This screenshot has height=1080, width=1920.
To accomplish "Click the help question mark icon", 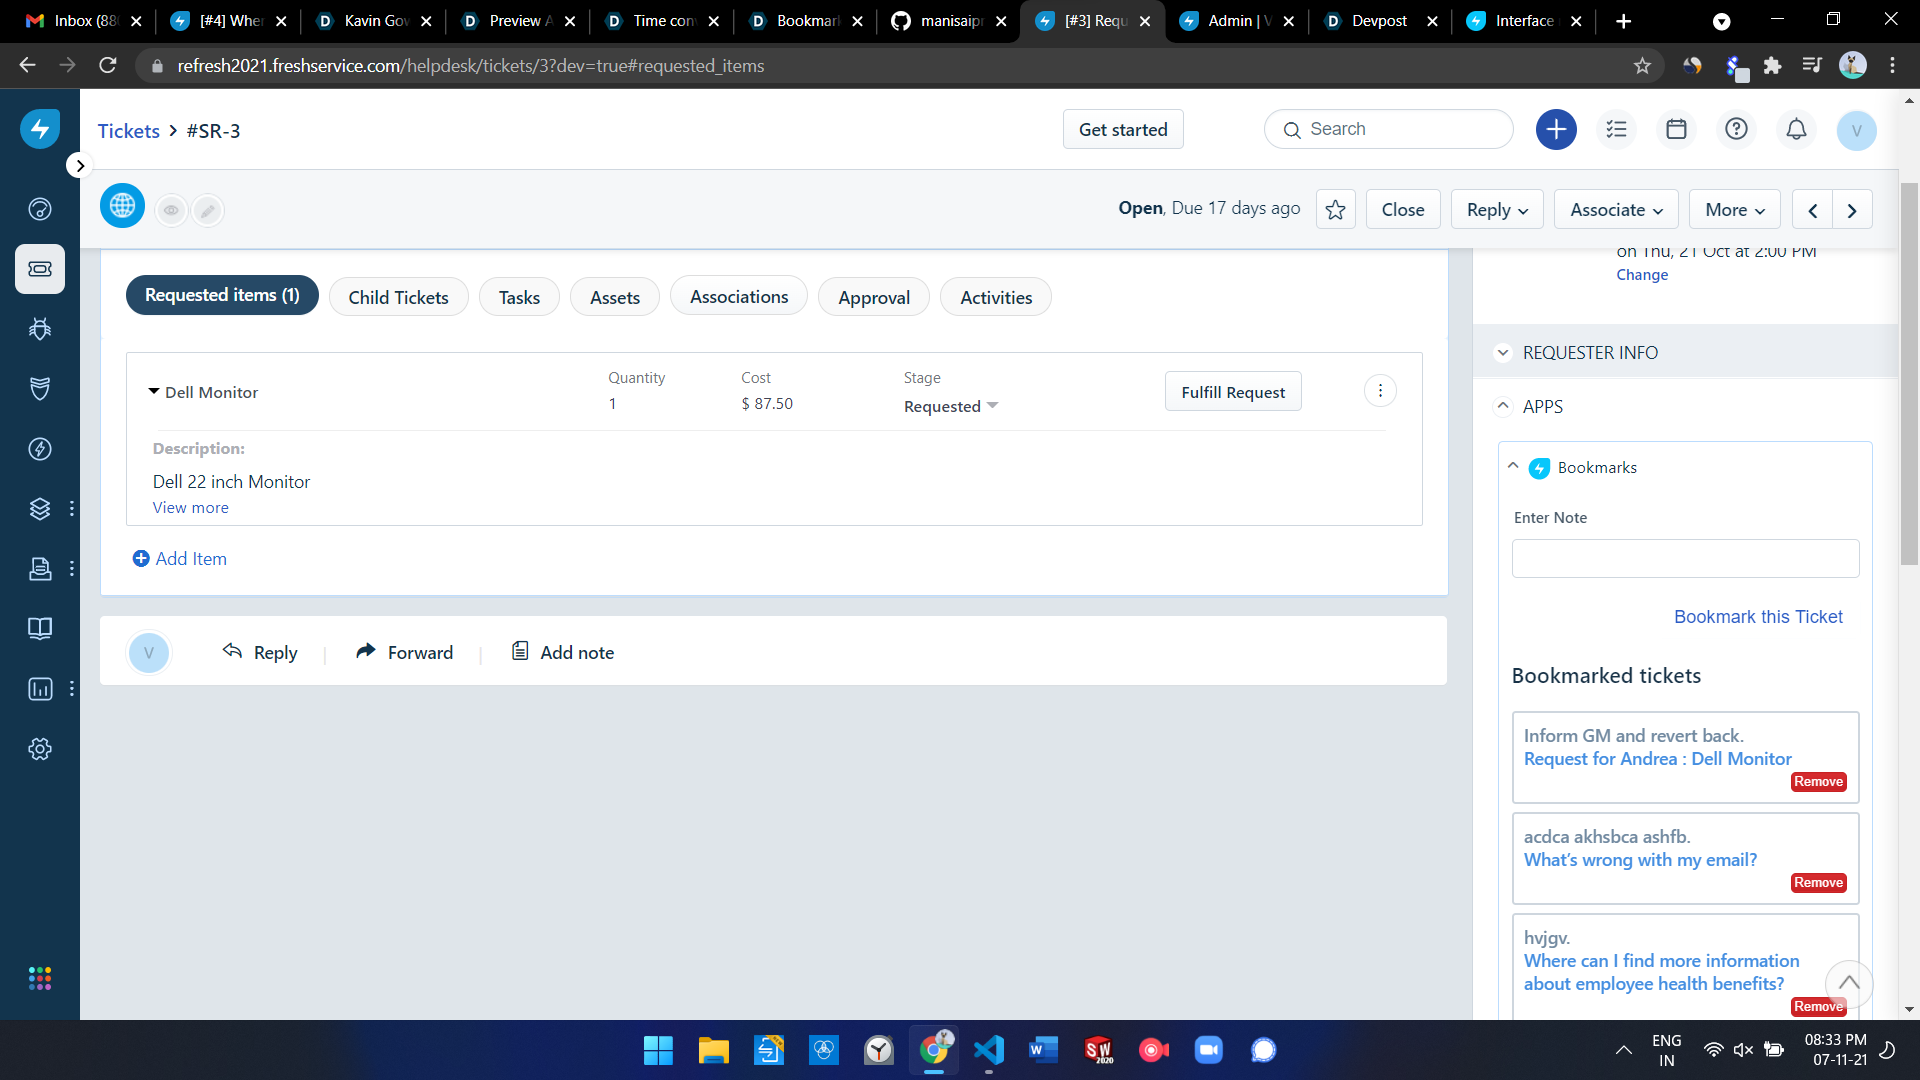I will (x=1736, y=130).
